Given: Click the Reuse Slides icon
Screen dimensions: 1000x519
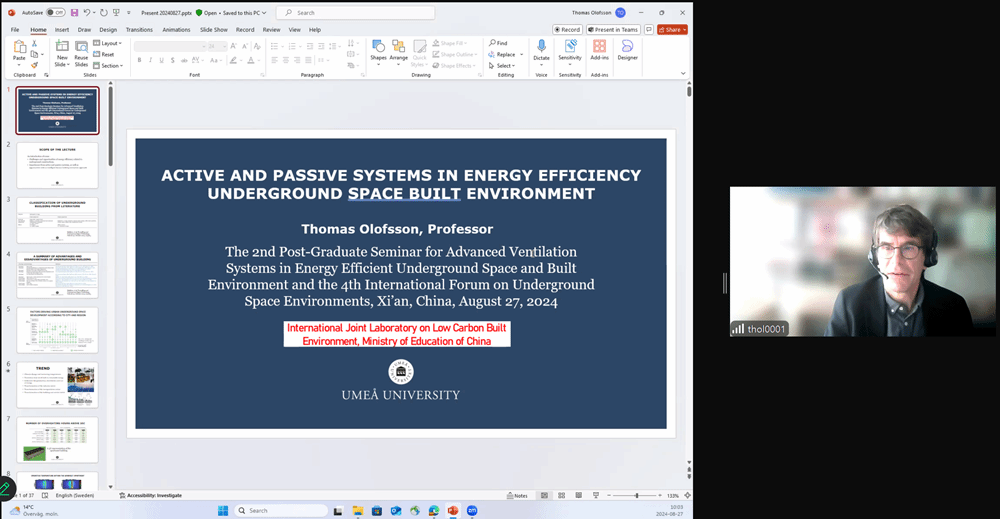Looking at the screenshot, I should point(81,48).
